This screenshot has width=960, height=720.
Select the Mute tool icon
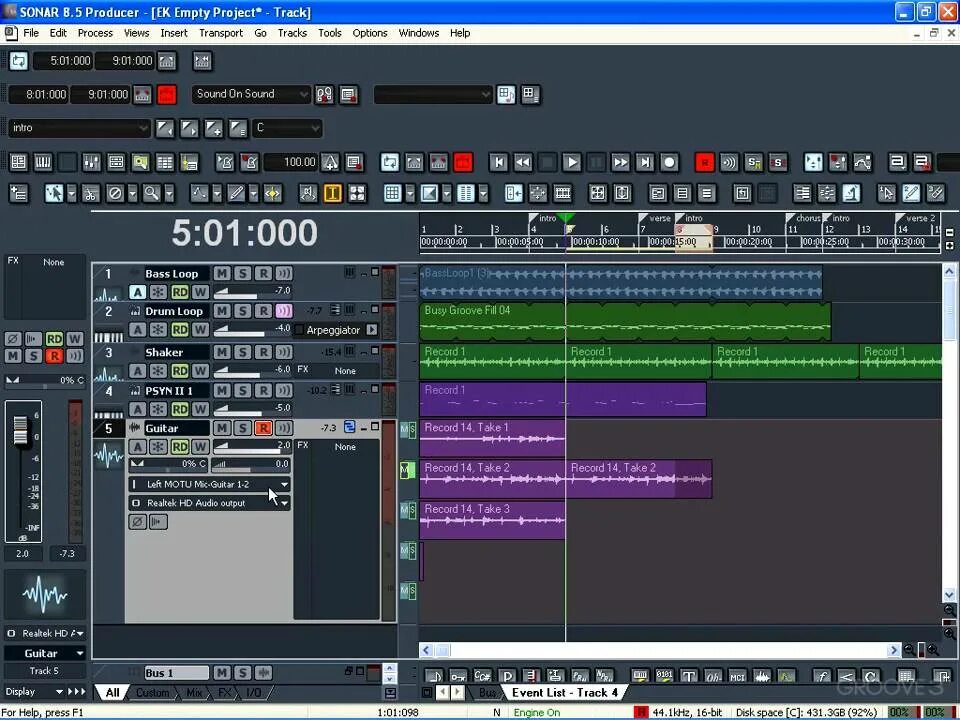click(x=114, y=194)
